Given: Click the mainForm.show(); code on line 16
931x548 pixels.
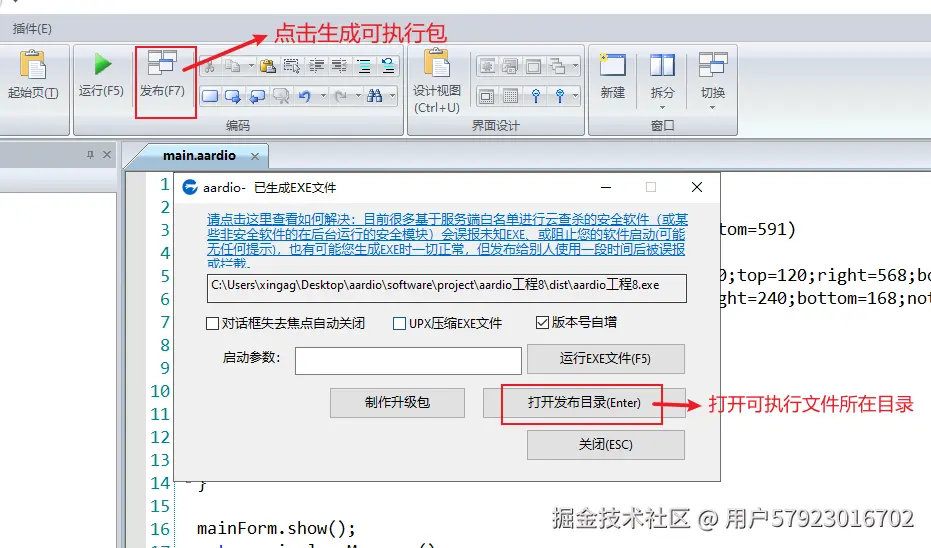Looking at the screenshot, I should (276, 528).
